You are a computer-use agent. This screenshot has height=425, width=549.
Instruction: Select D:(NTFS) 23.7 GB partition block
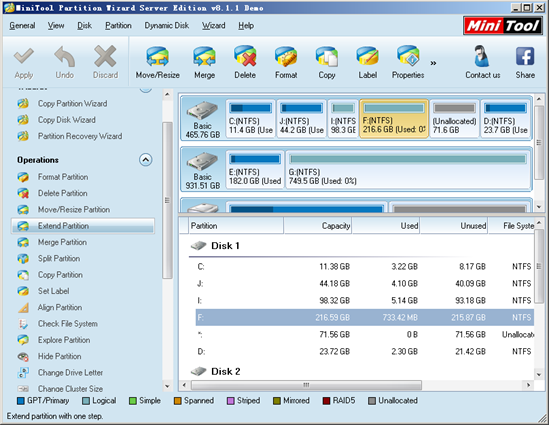pos(505,119)
